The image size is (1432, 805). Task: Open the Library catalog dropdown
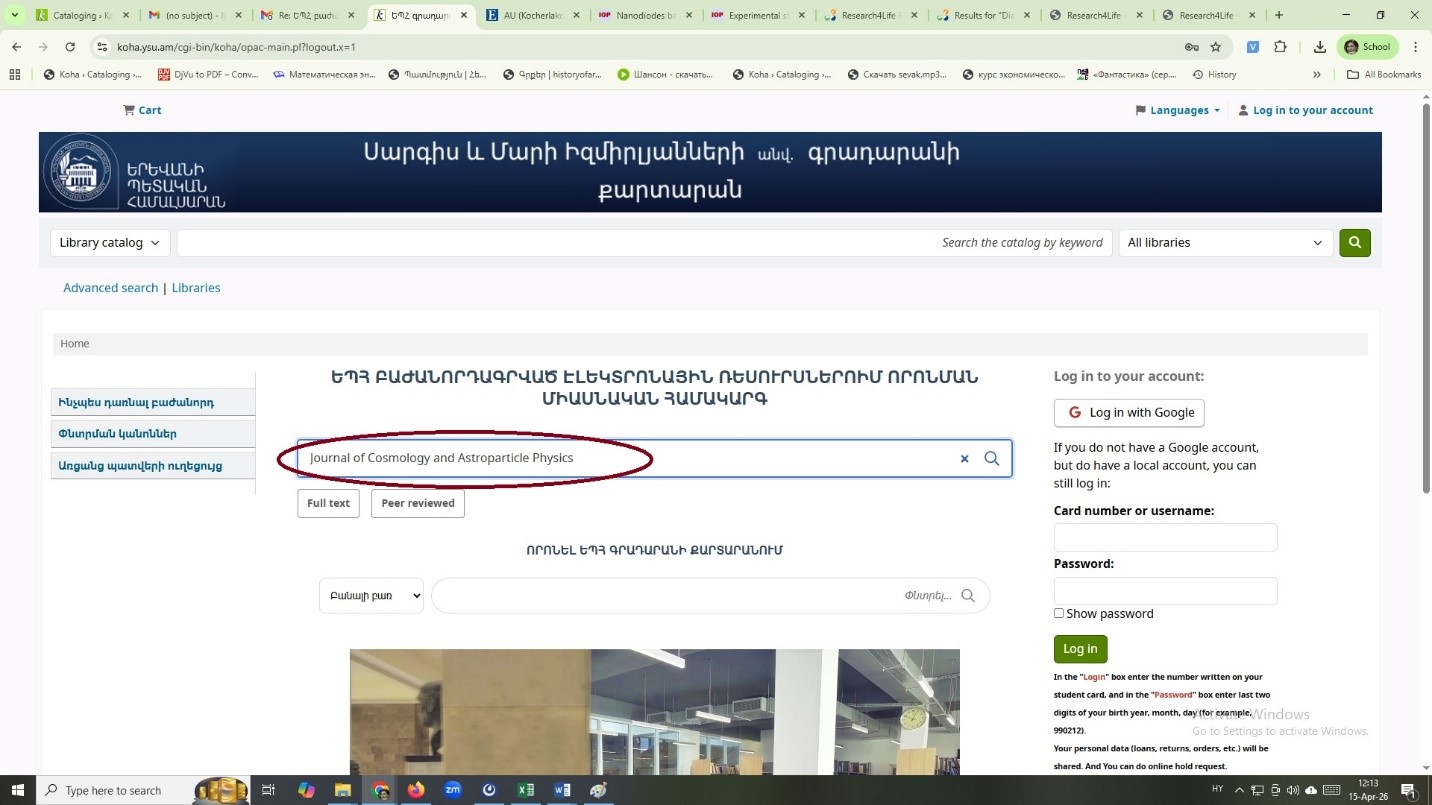tap(110, 242)
